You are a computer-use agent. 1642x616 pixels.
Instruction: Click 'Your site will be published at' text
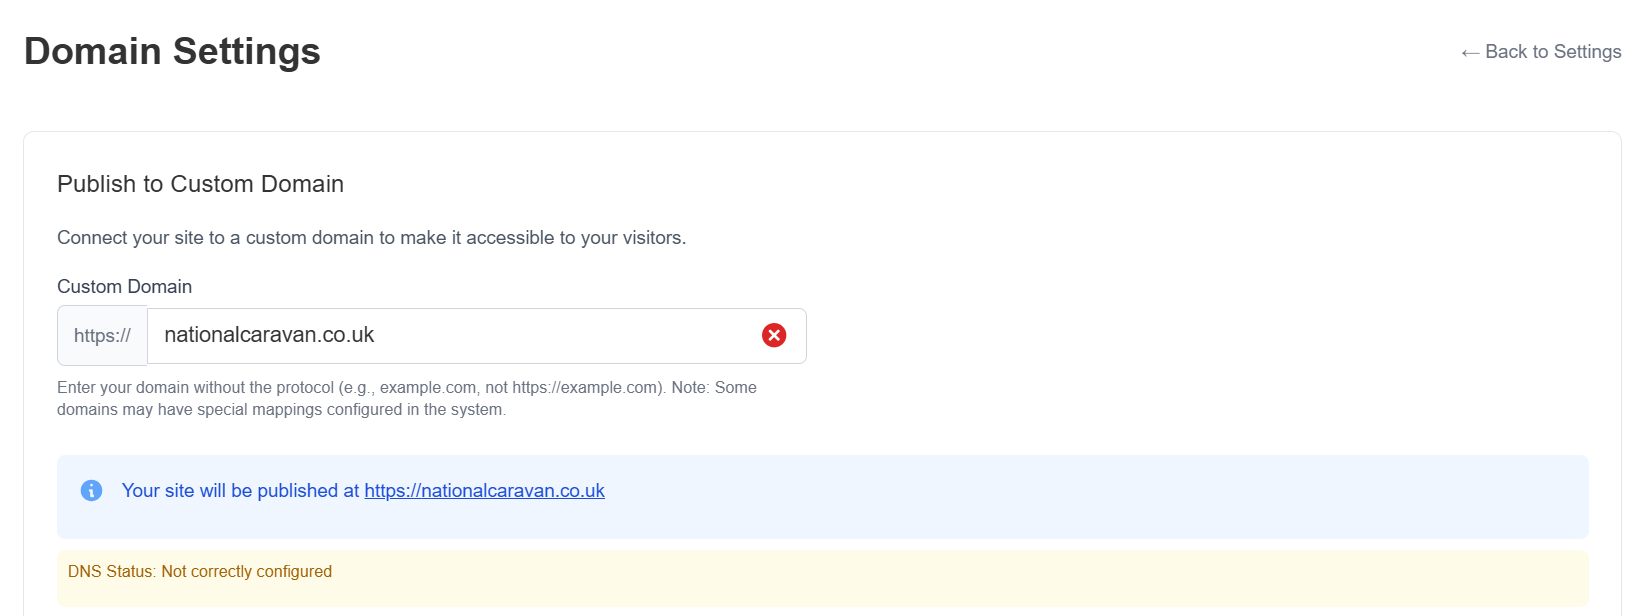[240, 491]
